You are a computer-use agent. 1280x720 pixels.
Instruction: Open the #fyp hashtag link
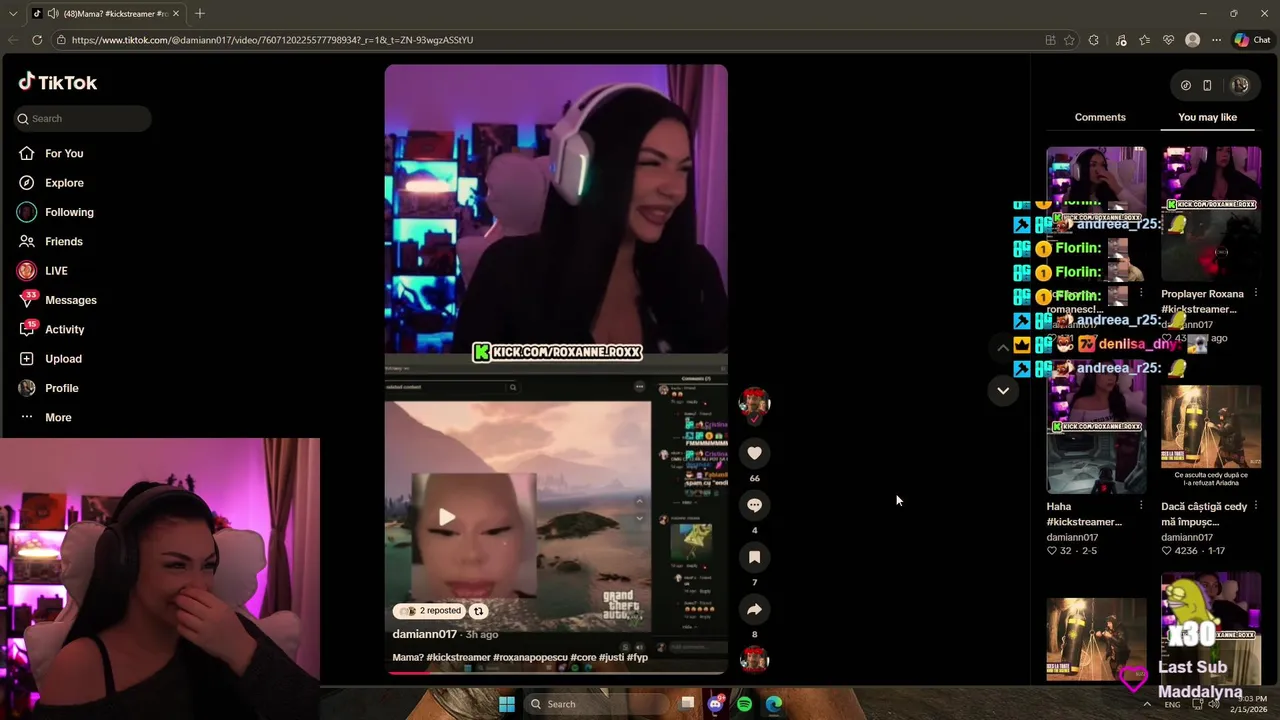point(637,657)
